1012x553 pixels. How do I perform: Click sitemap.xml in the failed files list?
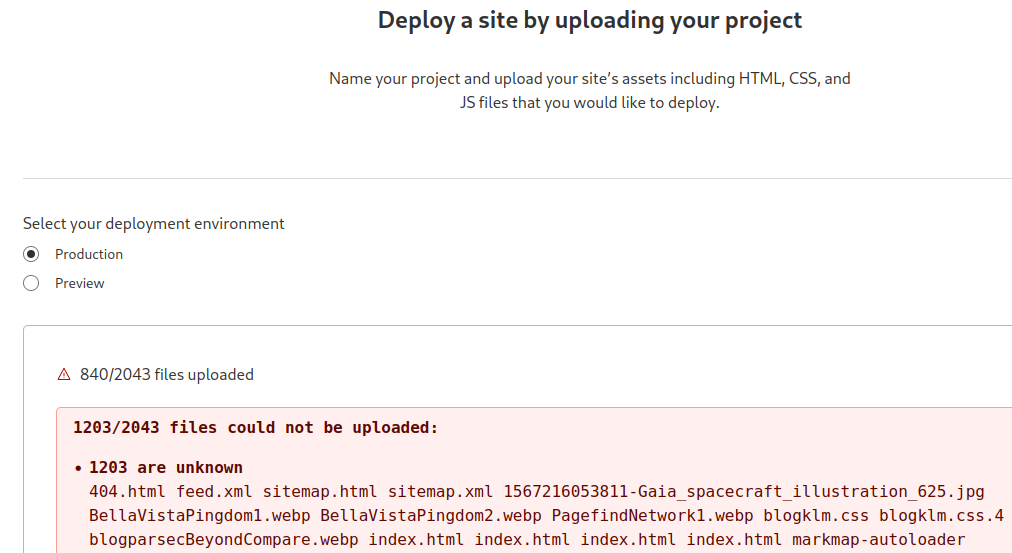[x=440, y=492]
